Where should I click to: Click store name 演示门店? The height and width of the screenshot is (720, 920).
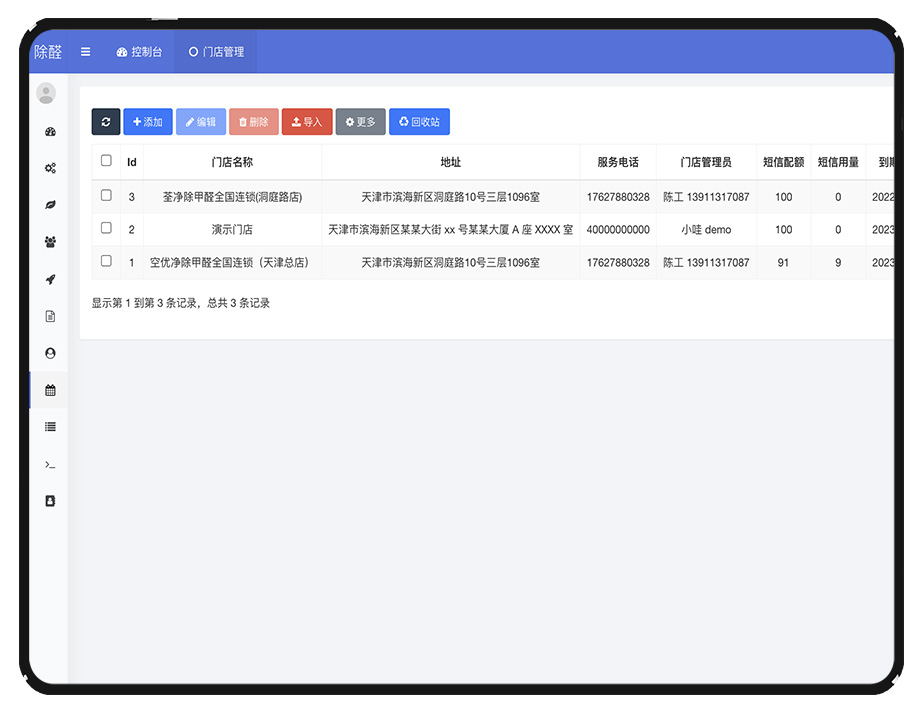[232, 229]
